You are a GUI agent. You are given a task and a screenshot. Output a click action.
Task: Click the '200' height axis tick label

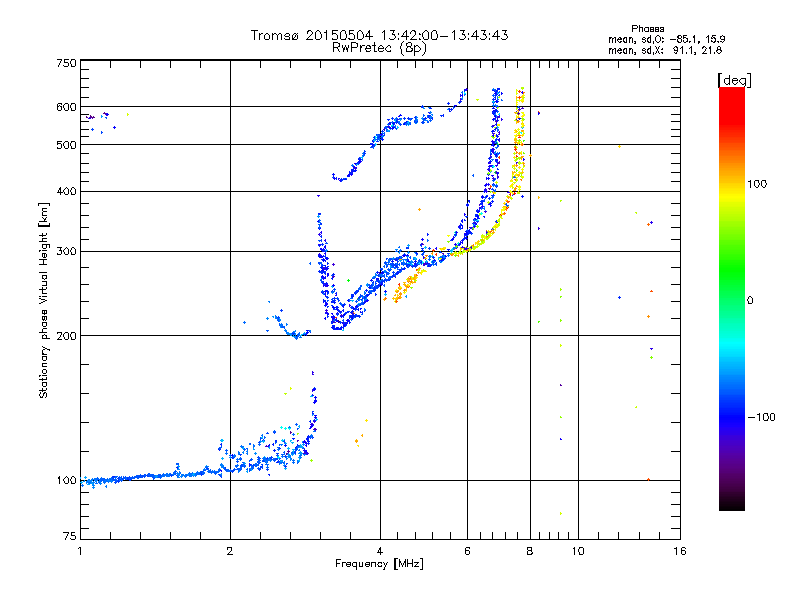coord(66,336)
